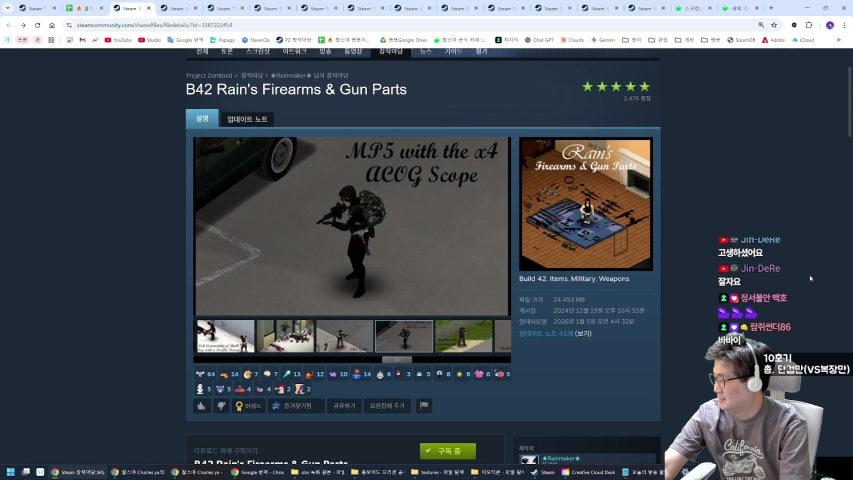Switch to the update notes tab
This screenshot has width=853, height=480.
pyautogui.click(x=247, y=119)
